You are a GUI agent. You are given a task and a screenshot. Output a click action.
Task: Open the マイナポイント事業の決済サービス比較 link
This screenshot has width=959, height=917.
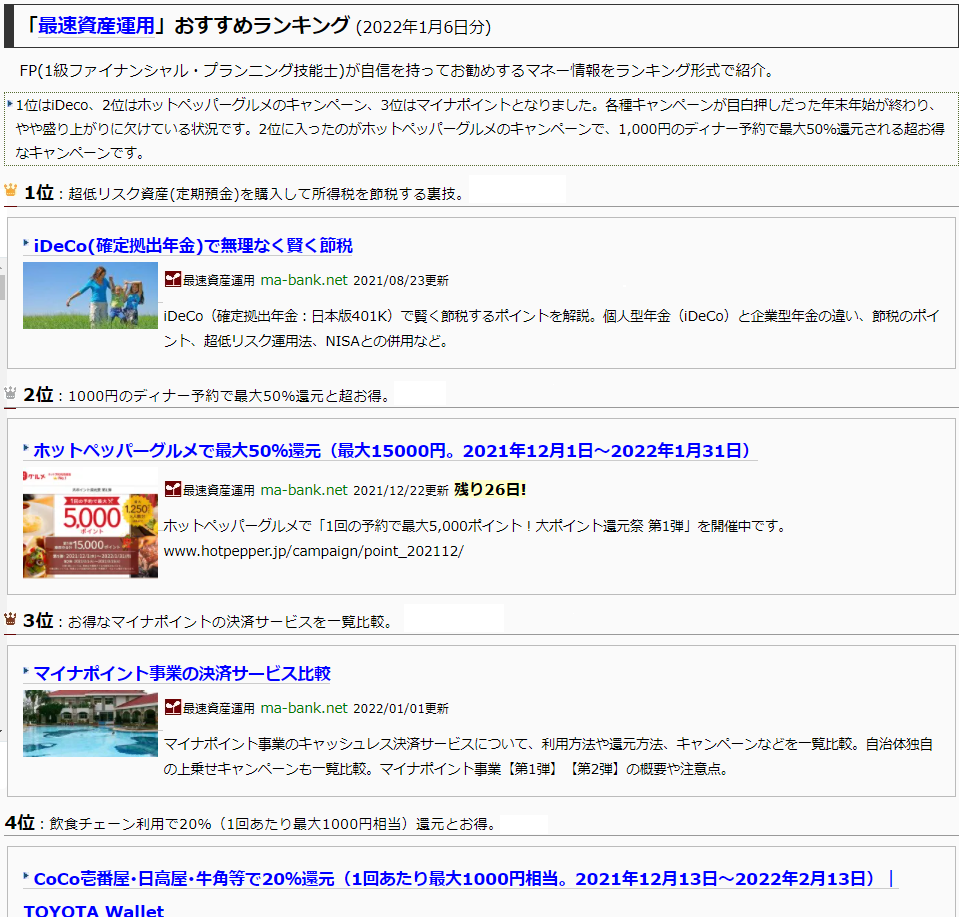click(x=182, y=674)
